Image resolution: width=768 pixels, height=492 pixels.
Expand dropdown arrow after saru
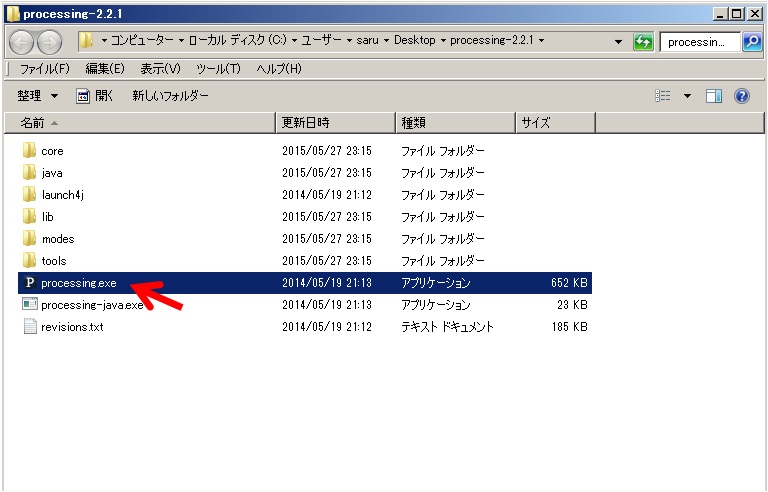point(386,41)
